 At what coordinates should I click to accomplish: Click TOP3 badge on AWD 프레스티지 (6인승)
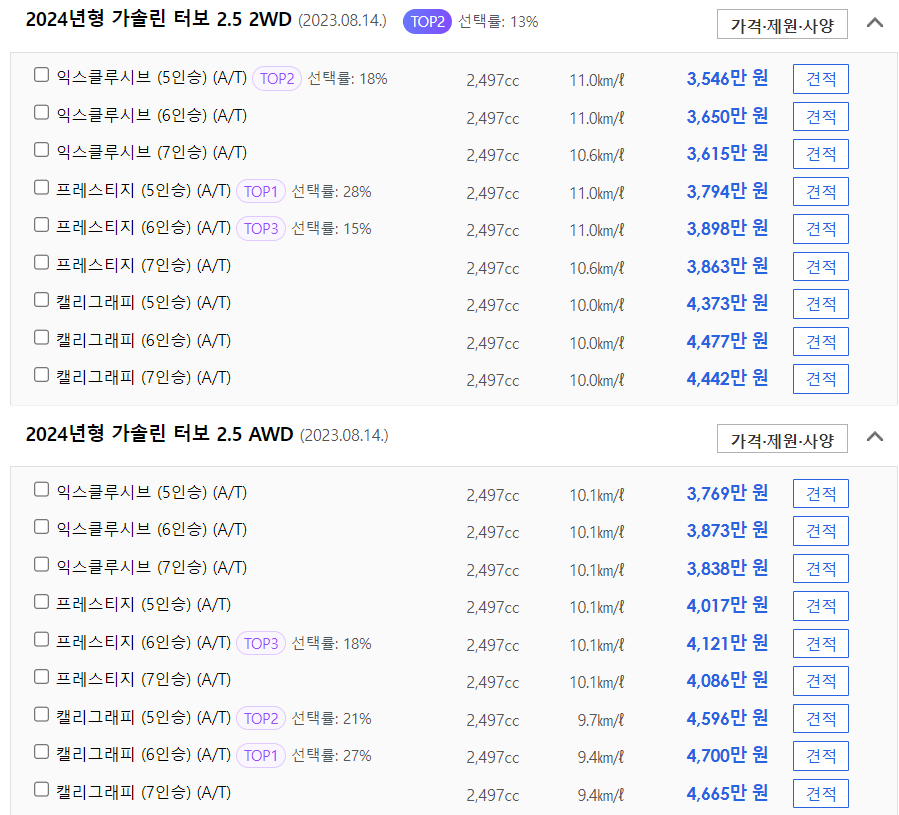pyautogui.click(x=261, y=644)
